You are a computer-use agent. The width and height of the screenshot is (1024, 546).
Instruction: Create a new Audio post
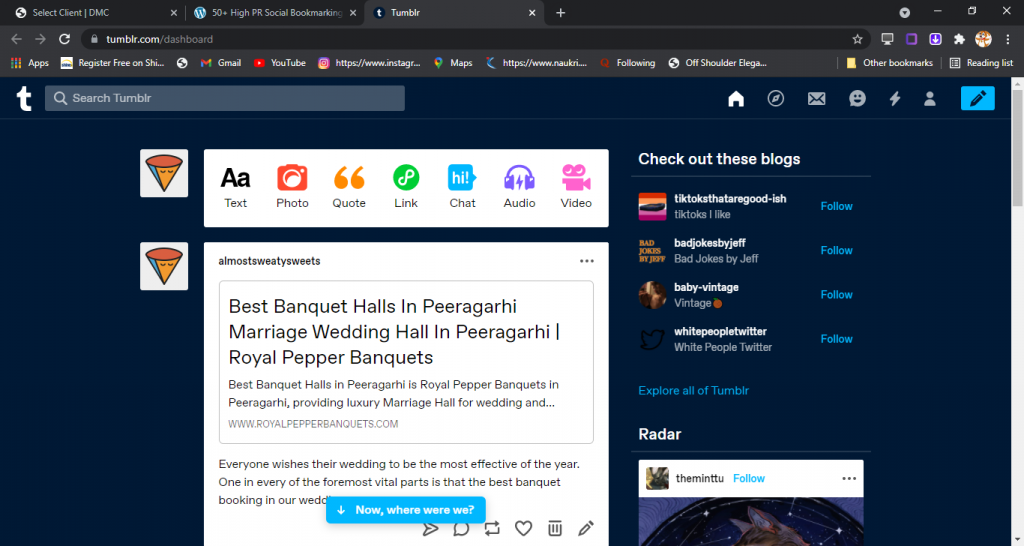(x=519, y=187)
